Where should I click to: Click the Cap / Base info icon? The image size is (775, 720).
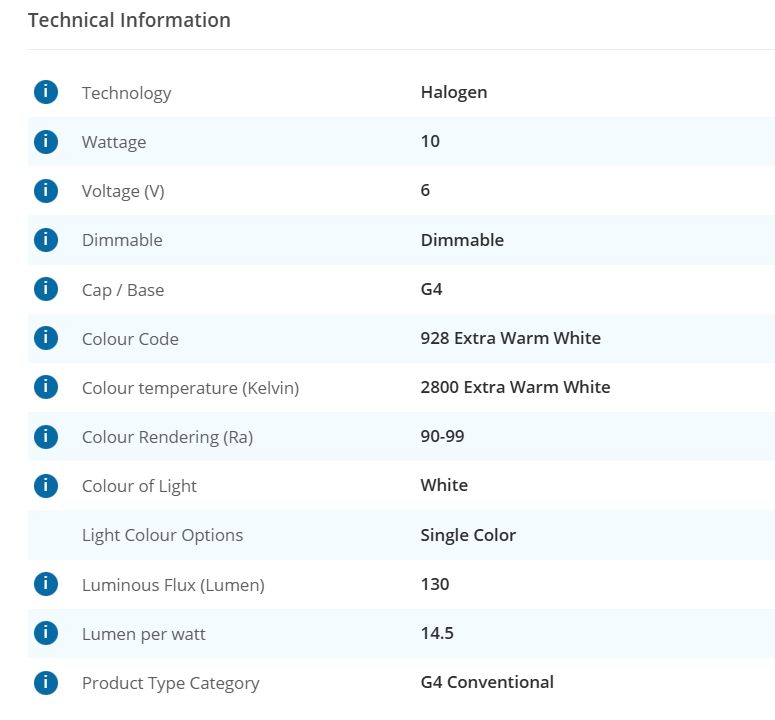(x=46, y=289)
